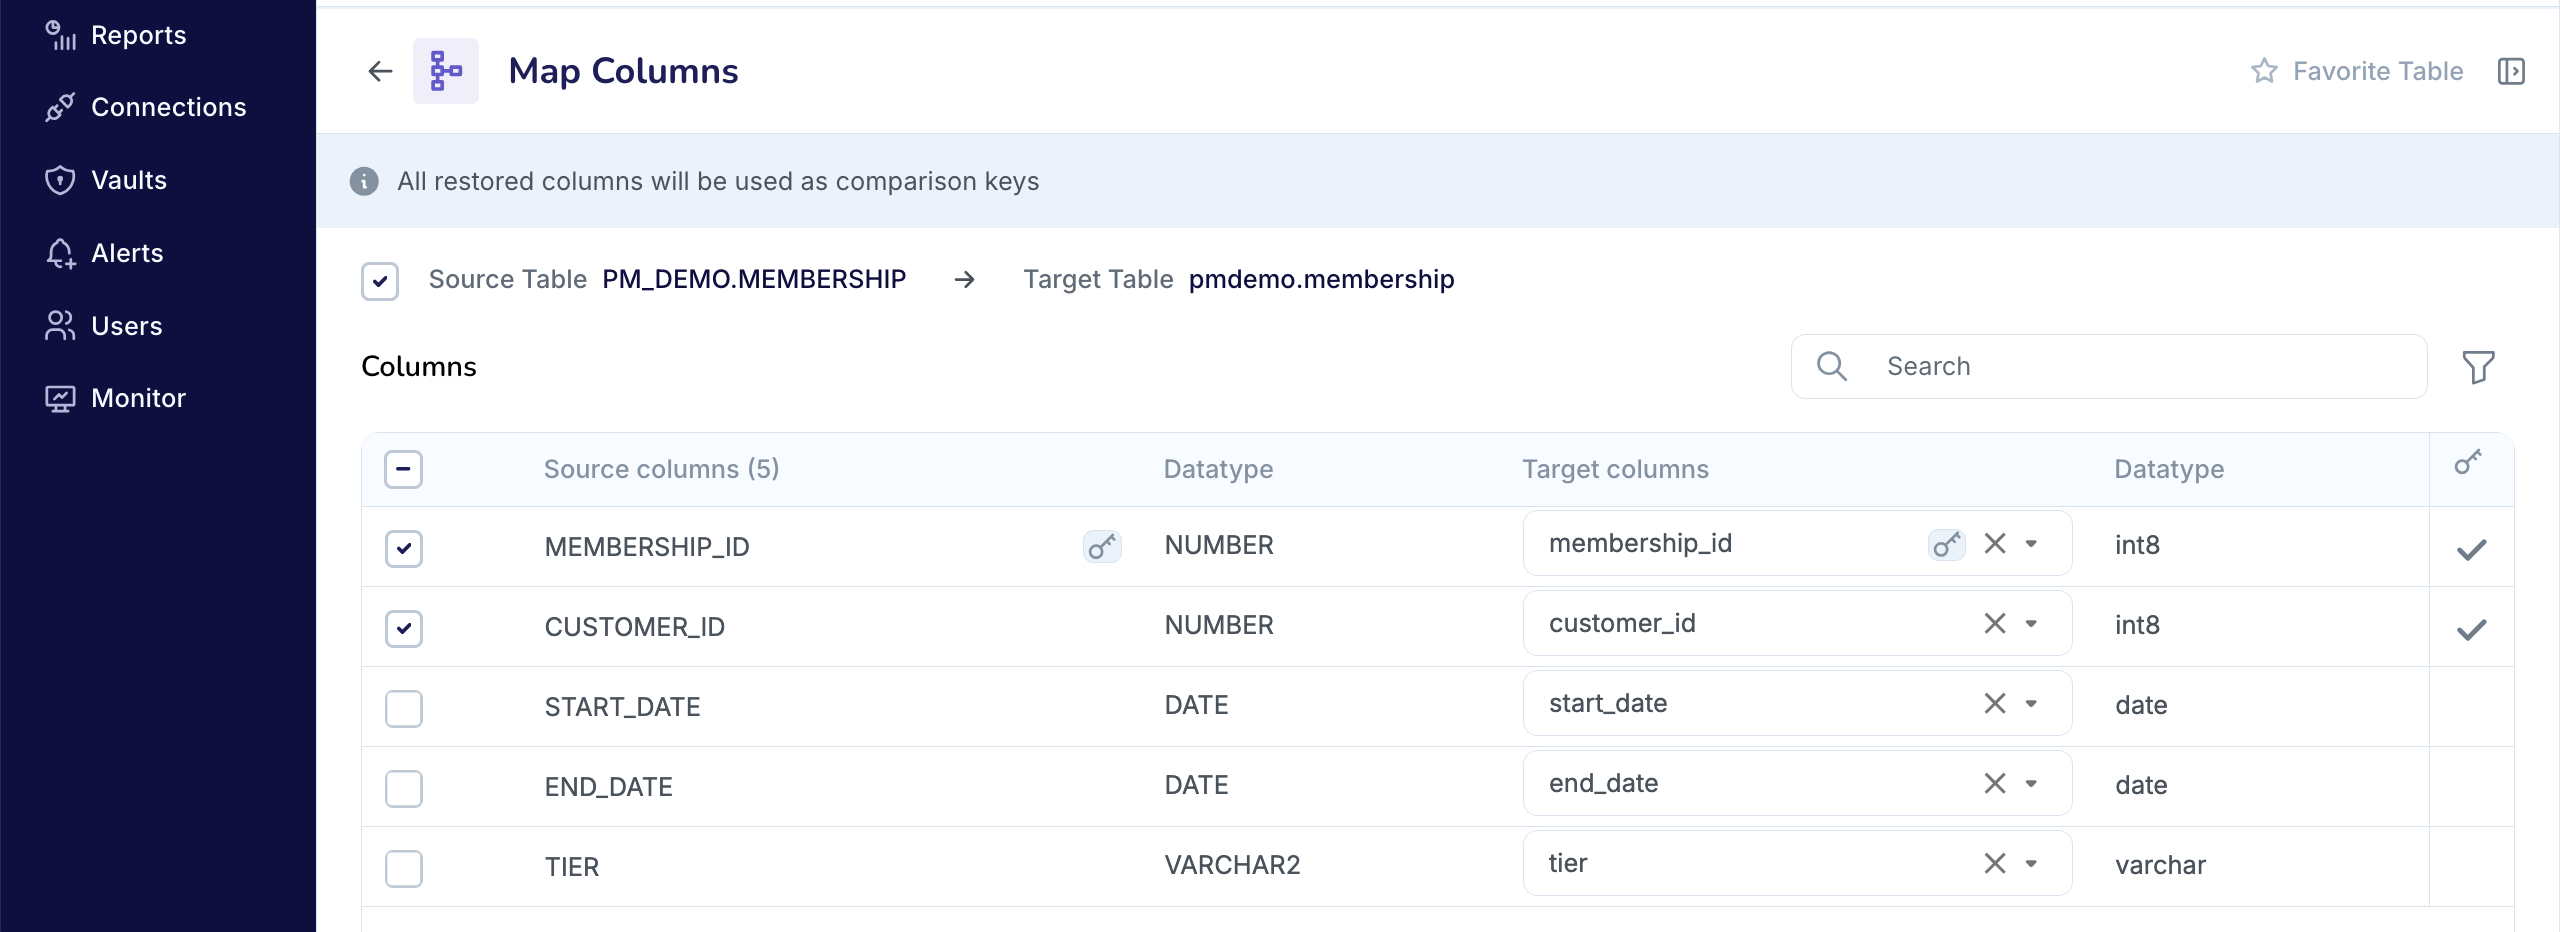Image resolution: width=2560 pixels, height=932 pixels.
Task: Open the dropdown for the start_date target column
Action: pyautogui.click(x=2031, y=703)
